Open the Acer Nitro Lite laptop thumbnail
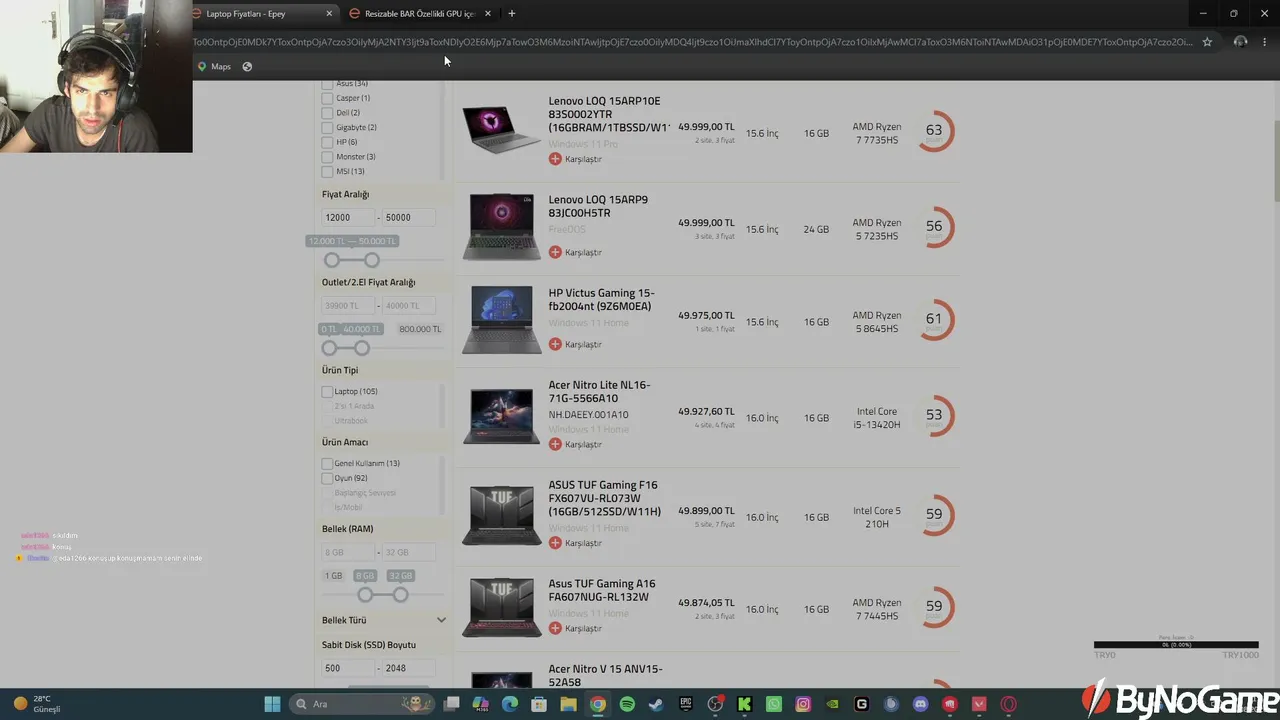The width and height of the screenshot is (1280, 720). [501, 415]
